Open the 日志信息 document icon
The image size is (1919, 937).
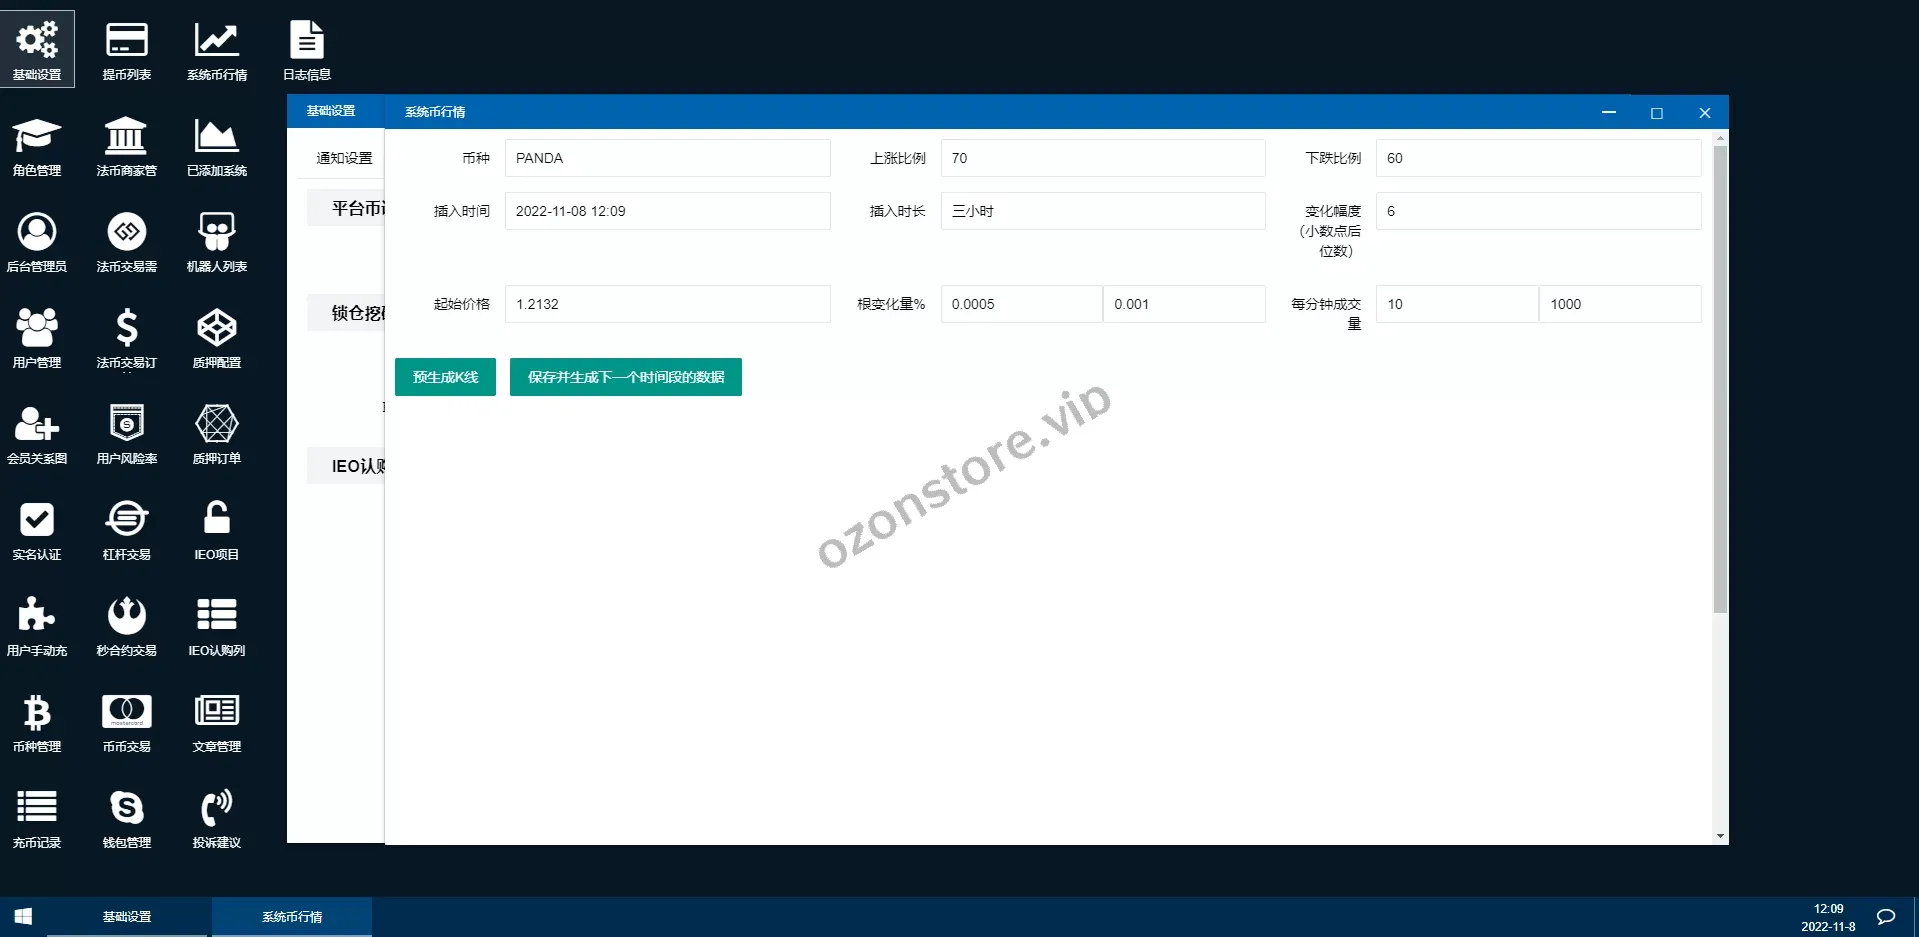click(x=306, y=49)
